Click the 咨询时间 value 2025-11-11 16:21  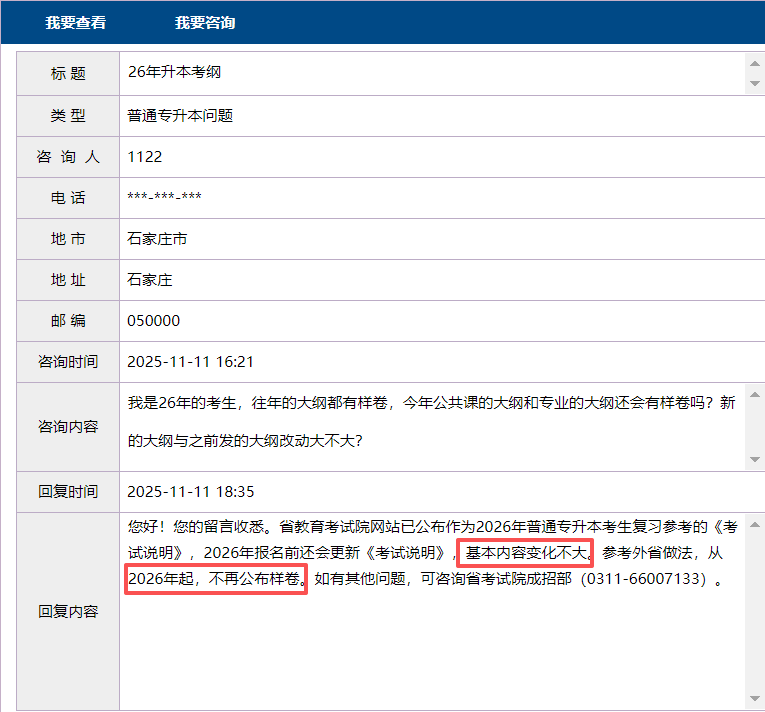coord(190,362)
